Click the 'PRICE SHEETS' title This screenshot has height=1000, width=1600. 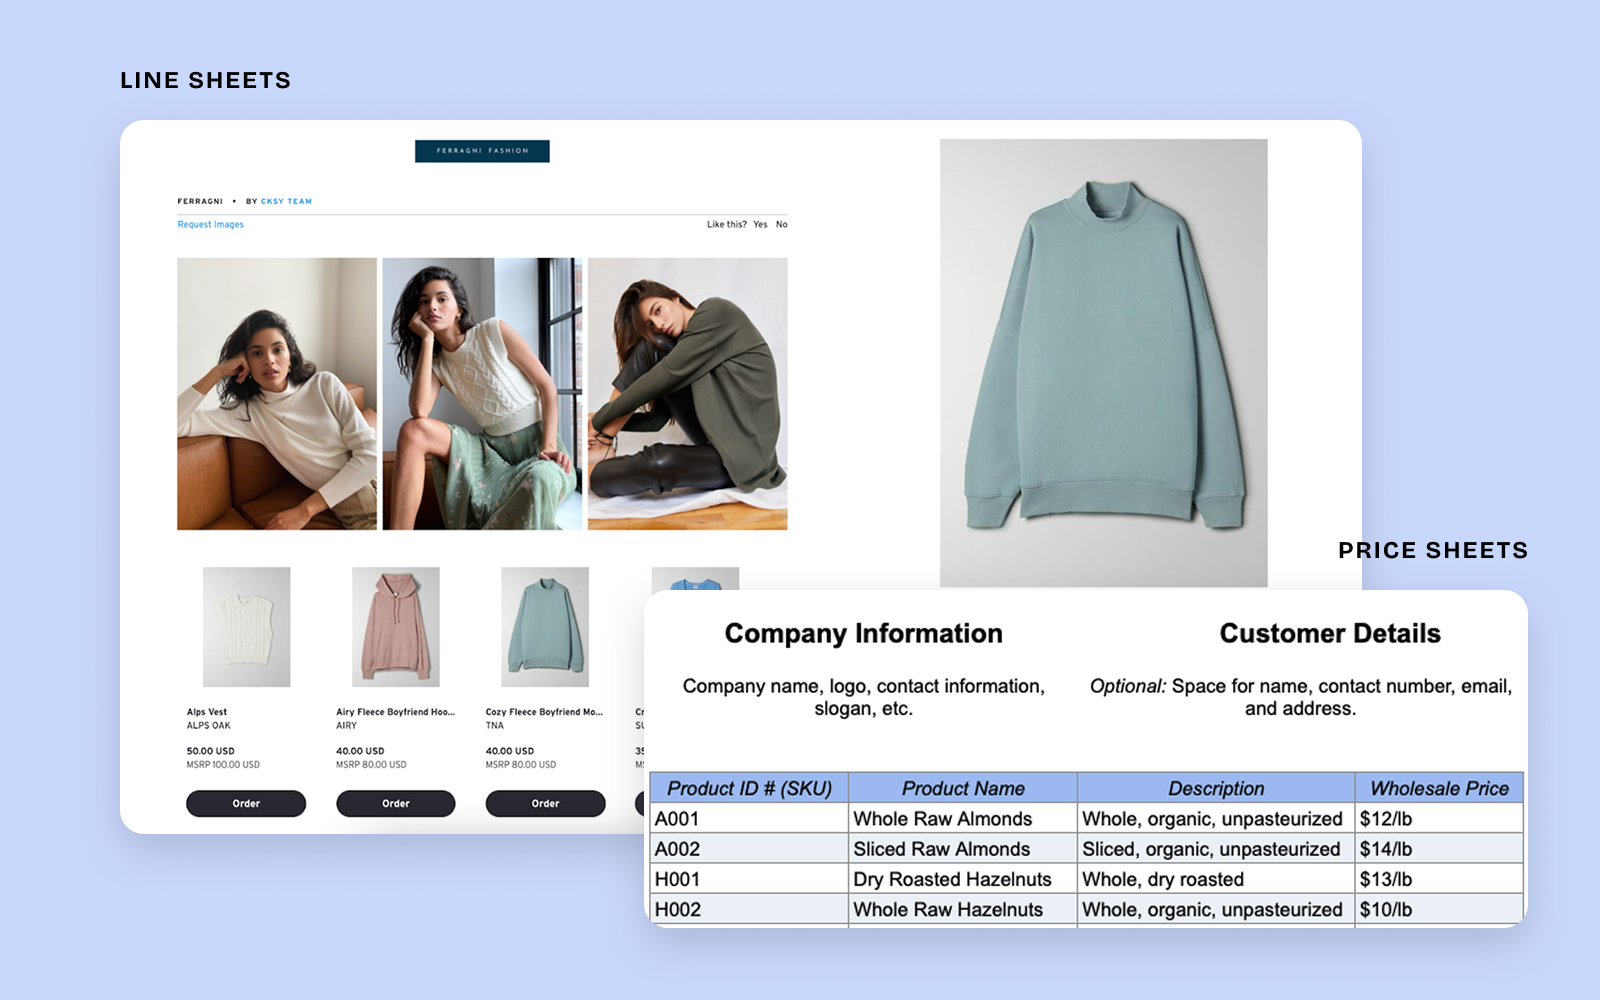coord(1433,550)
